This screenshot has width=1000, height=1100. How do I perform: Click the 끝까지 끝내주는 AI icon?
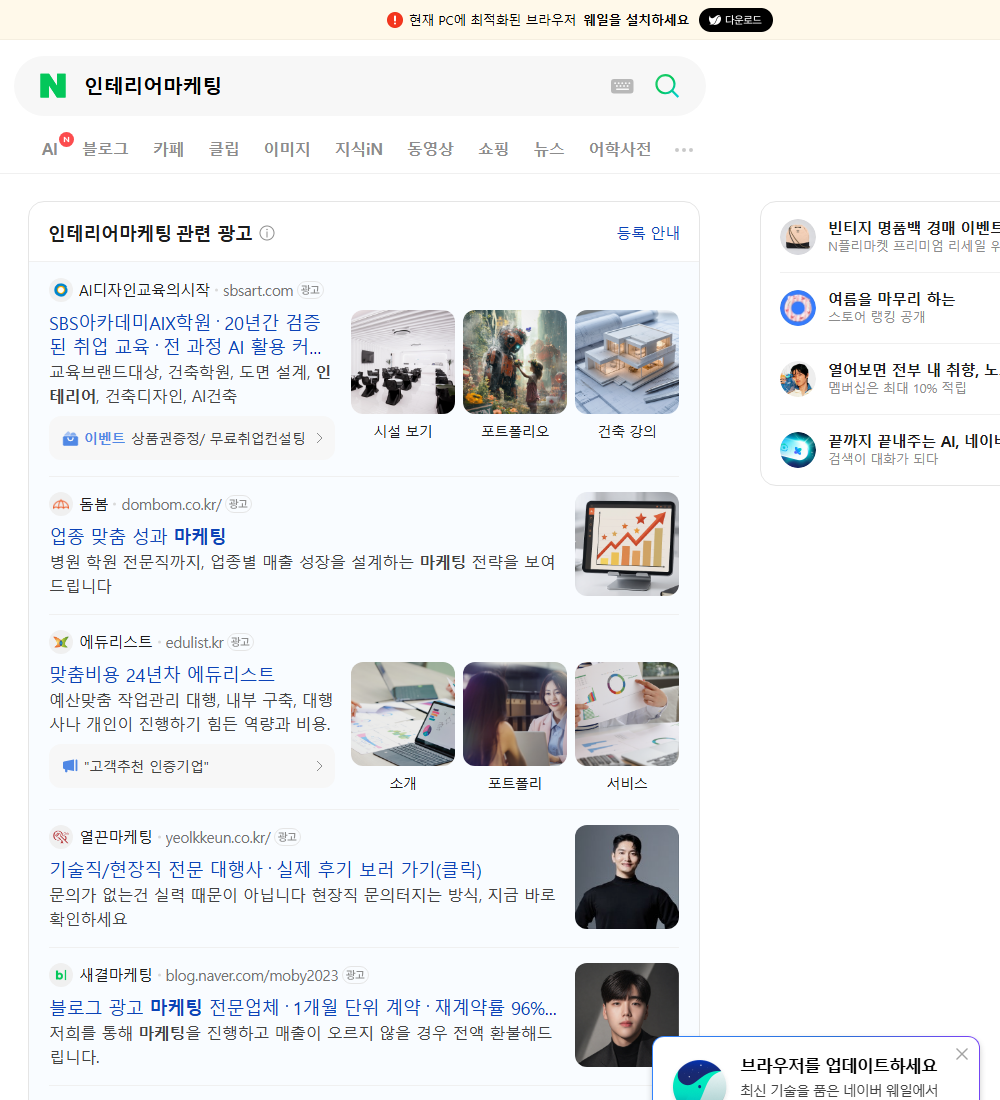click(x=798, y=449)
